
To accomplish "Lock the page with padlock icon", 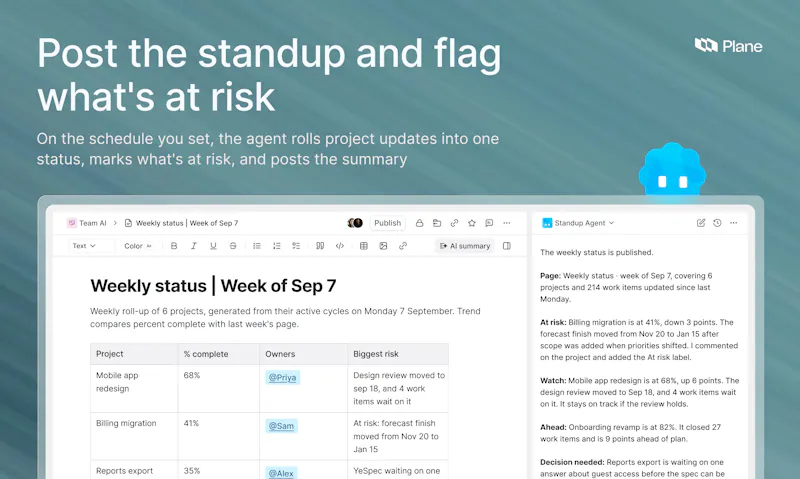I will (x=419, y=223).
